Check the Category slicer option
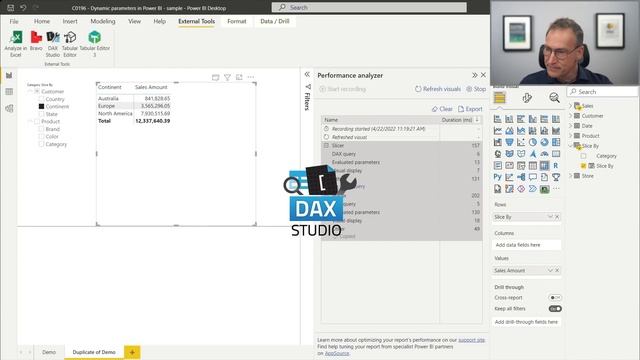Viewport: 640px width, 360px height. 41,144
